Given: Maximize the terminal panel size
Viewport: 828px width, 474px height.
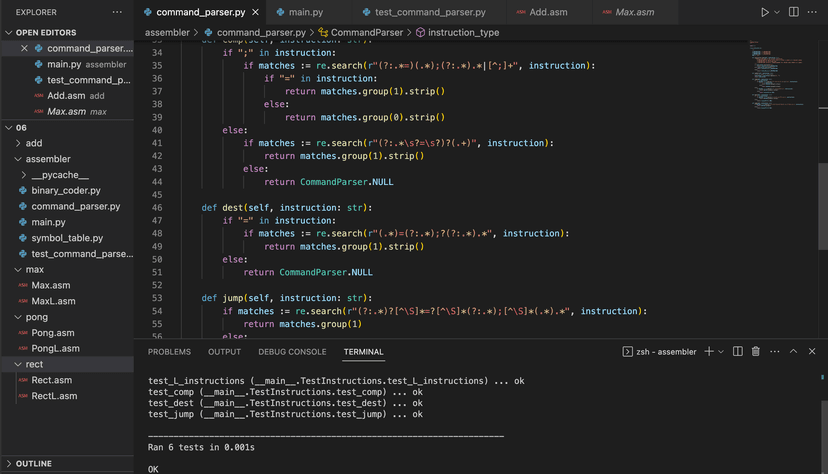Looking at the screenshot, I should click(793, 351).
